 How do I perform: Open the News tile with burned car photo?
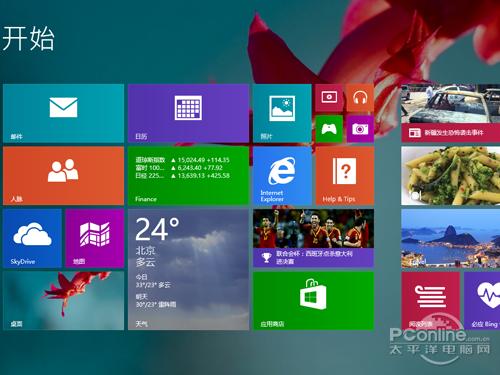451,113
